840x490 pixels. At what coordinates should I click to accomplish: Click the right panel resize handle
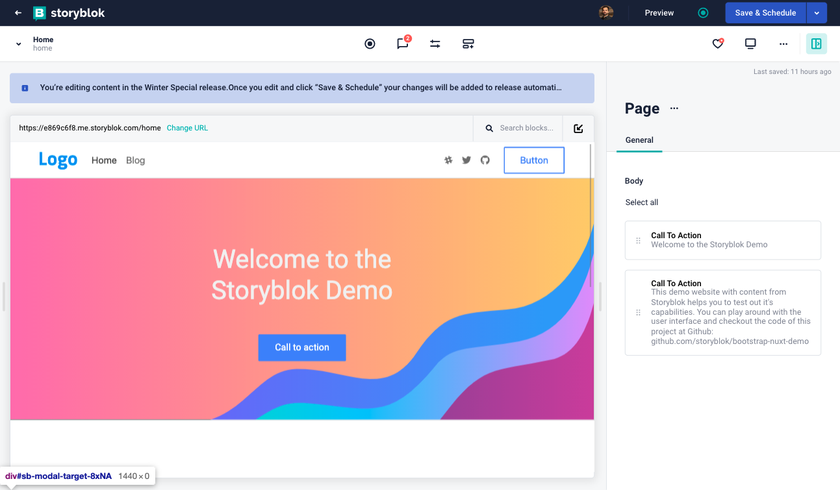[600, 296]
